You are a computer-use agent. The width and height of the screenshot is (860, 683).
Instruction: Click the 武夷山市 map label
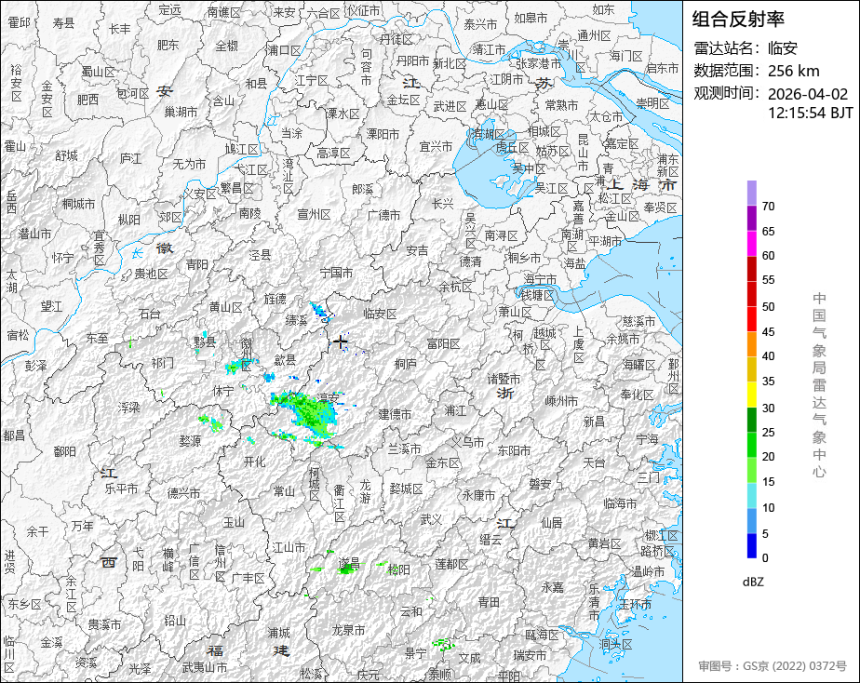click(205, 668)
